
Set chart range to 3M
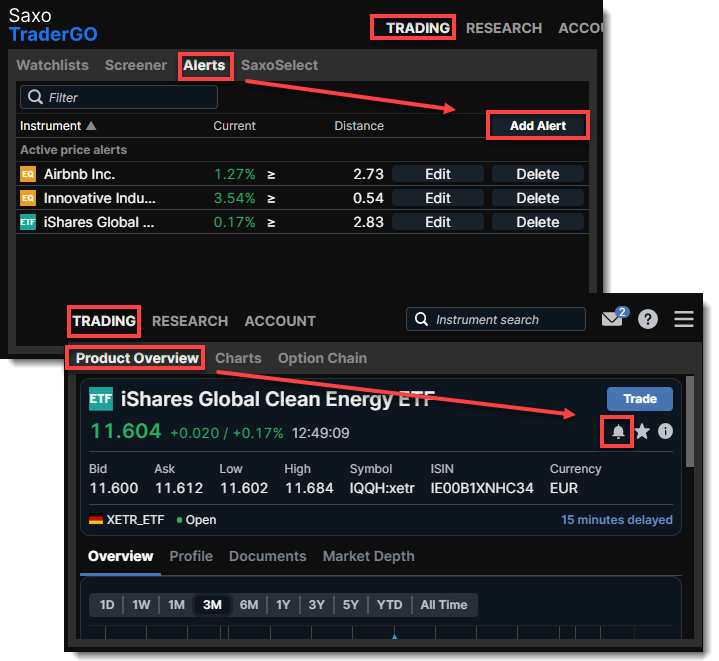pos(212,605)
